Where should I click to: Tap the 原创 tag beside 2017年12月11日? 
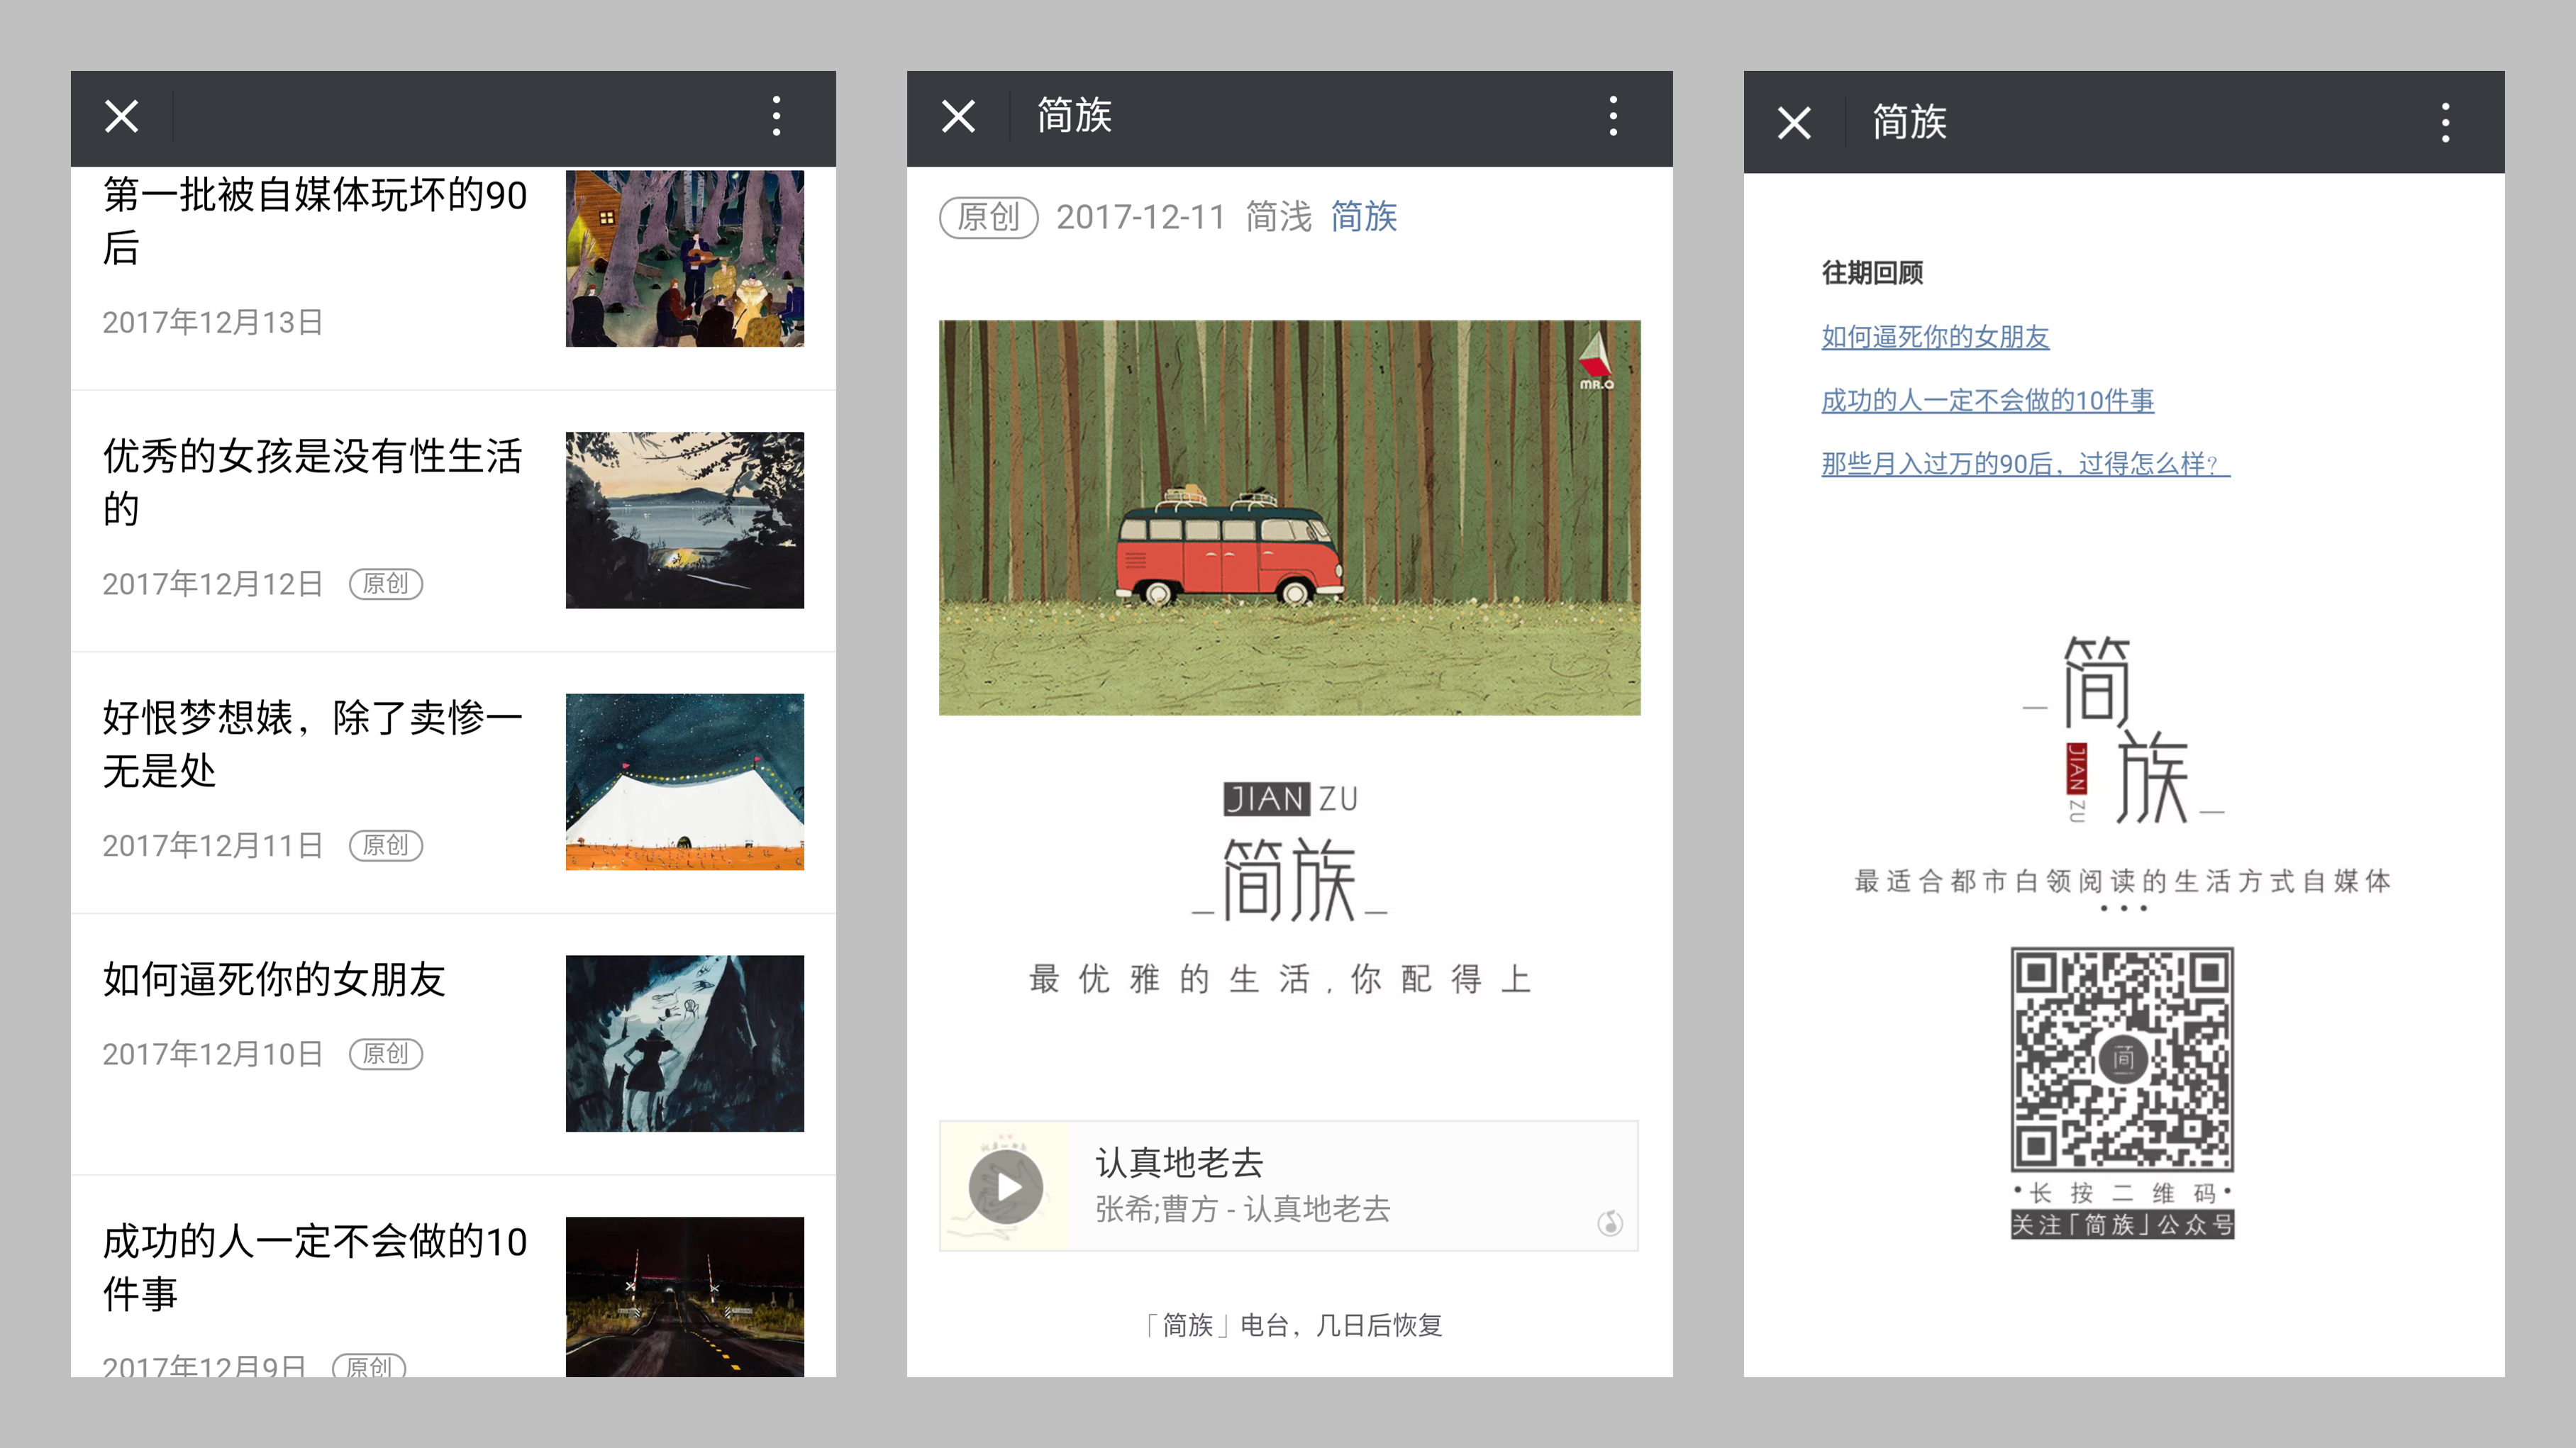pos(386,846)
